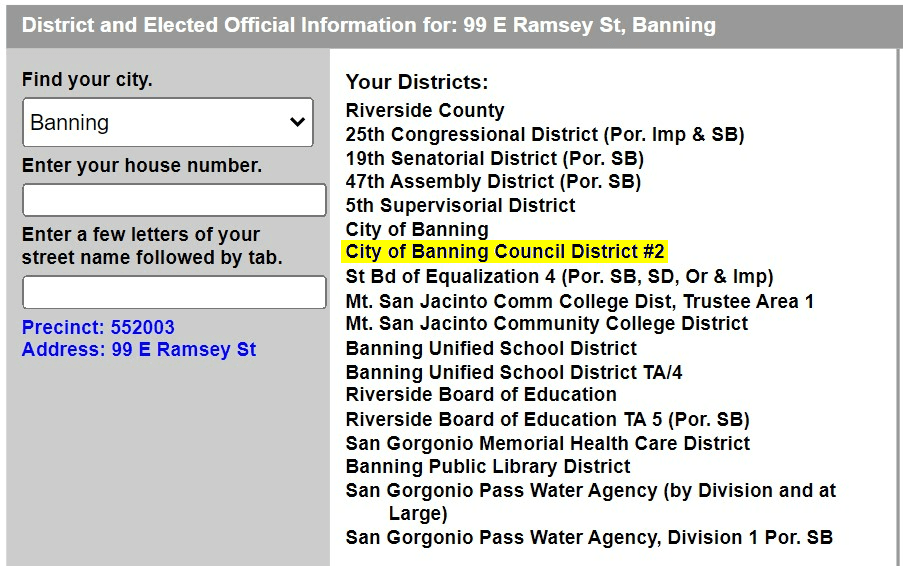Screen dimensions: 903x566
Task: Choose the 47th Assembly District entry
Action: pyautogui.click(x=493, y=181)
